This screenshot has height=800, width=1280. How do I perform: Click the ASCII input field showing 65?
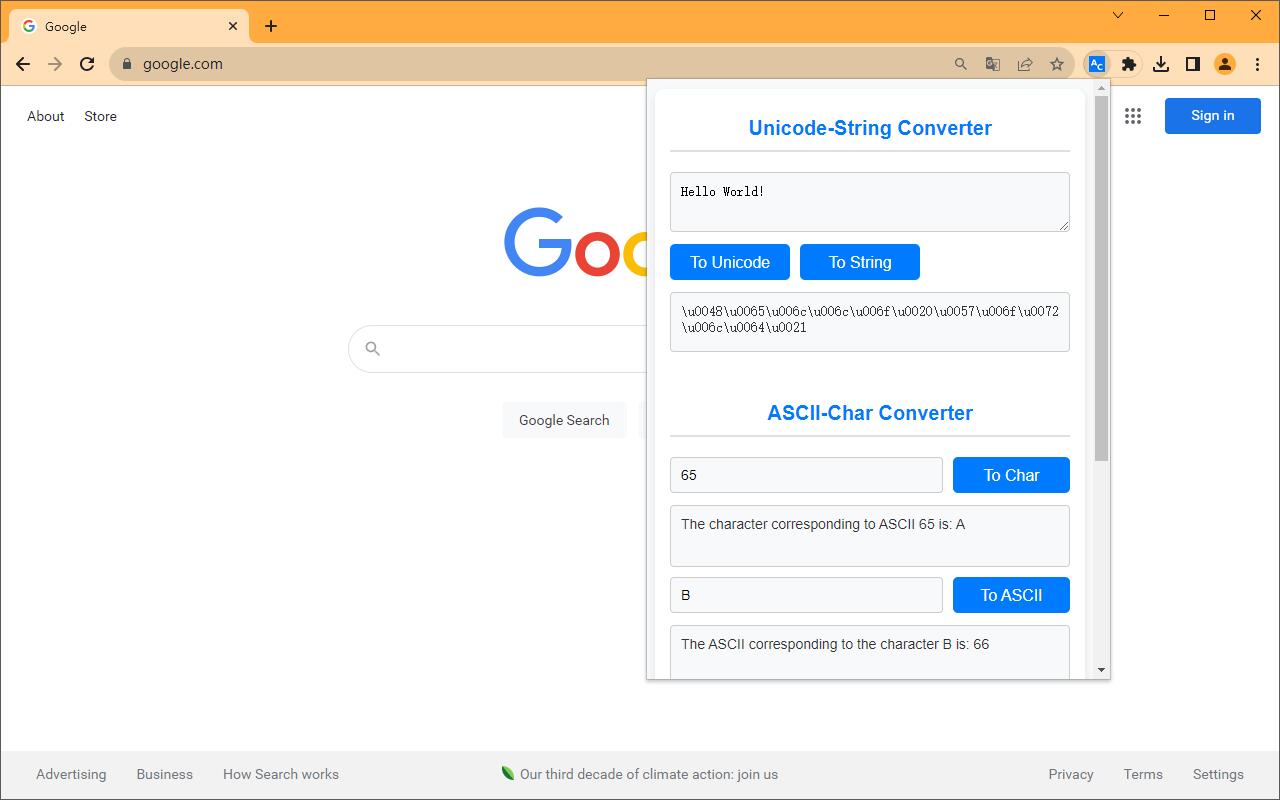[806, 475]
